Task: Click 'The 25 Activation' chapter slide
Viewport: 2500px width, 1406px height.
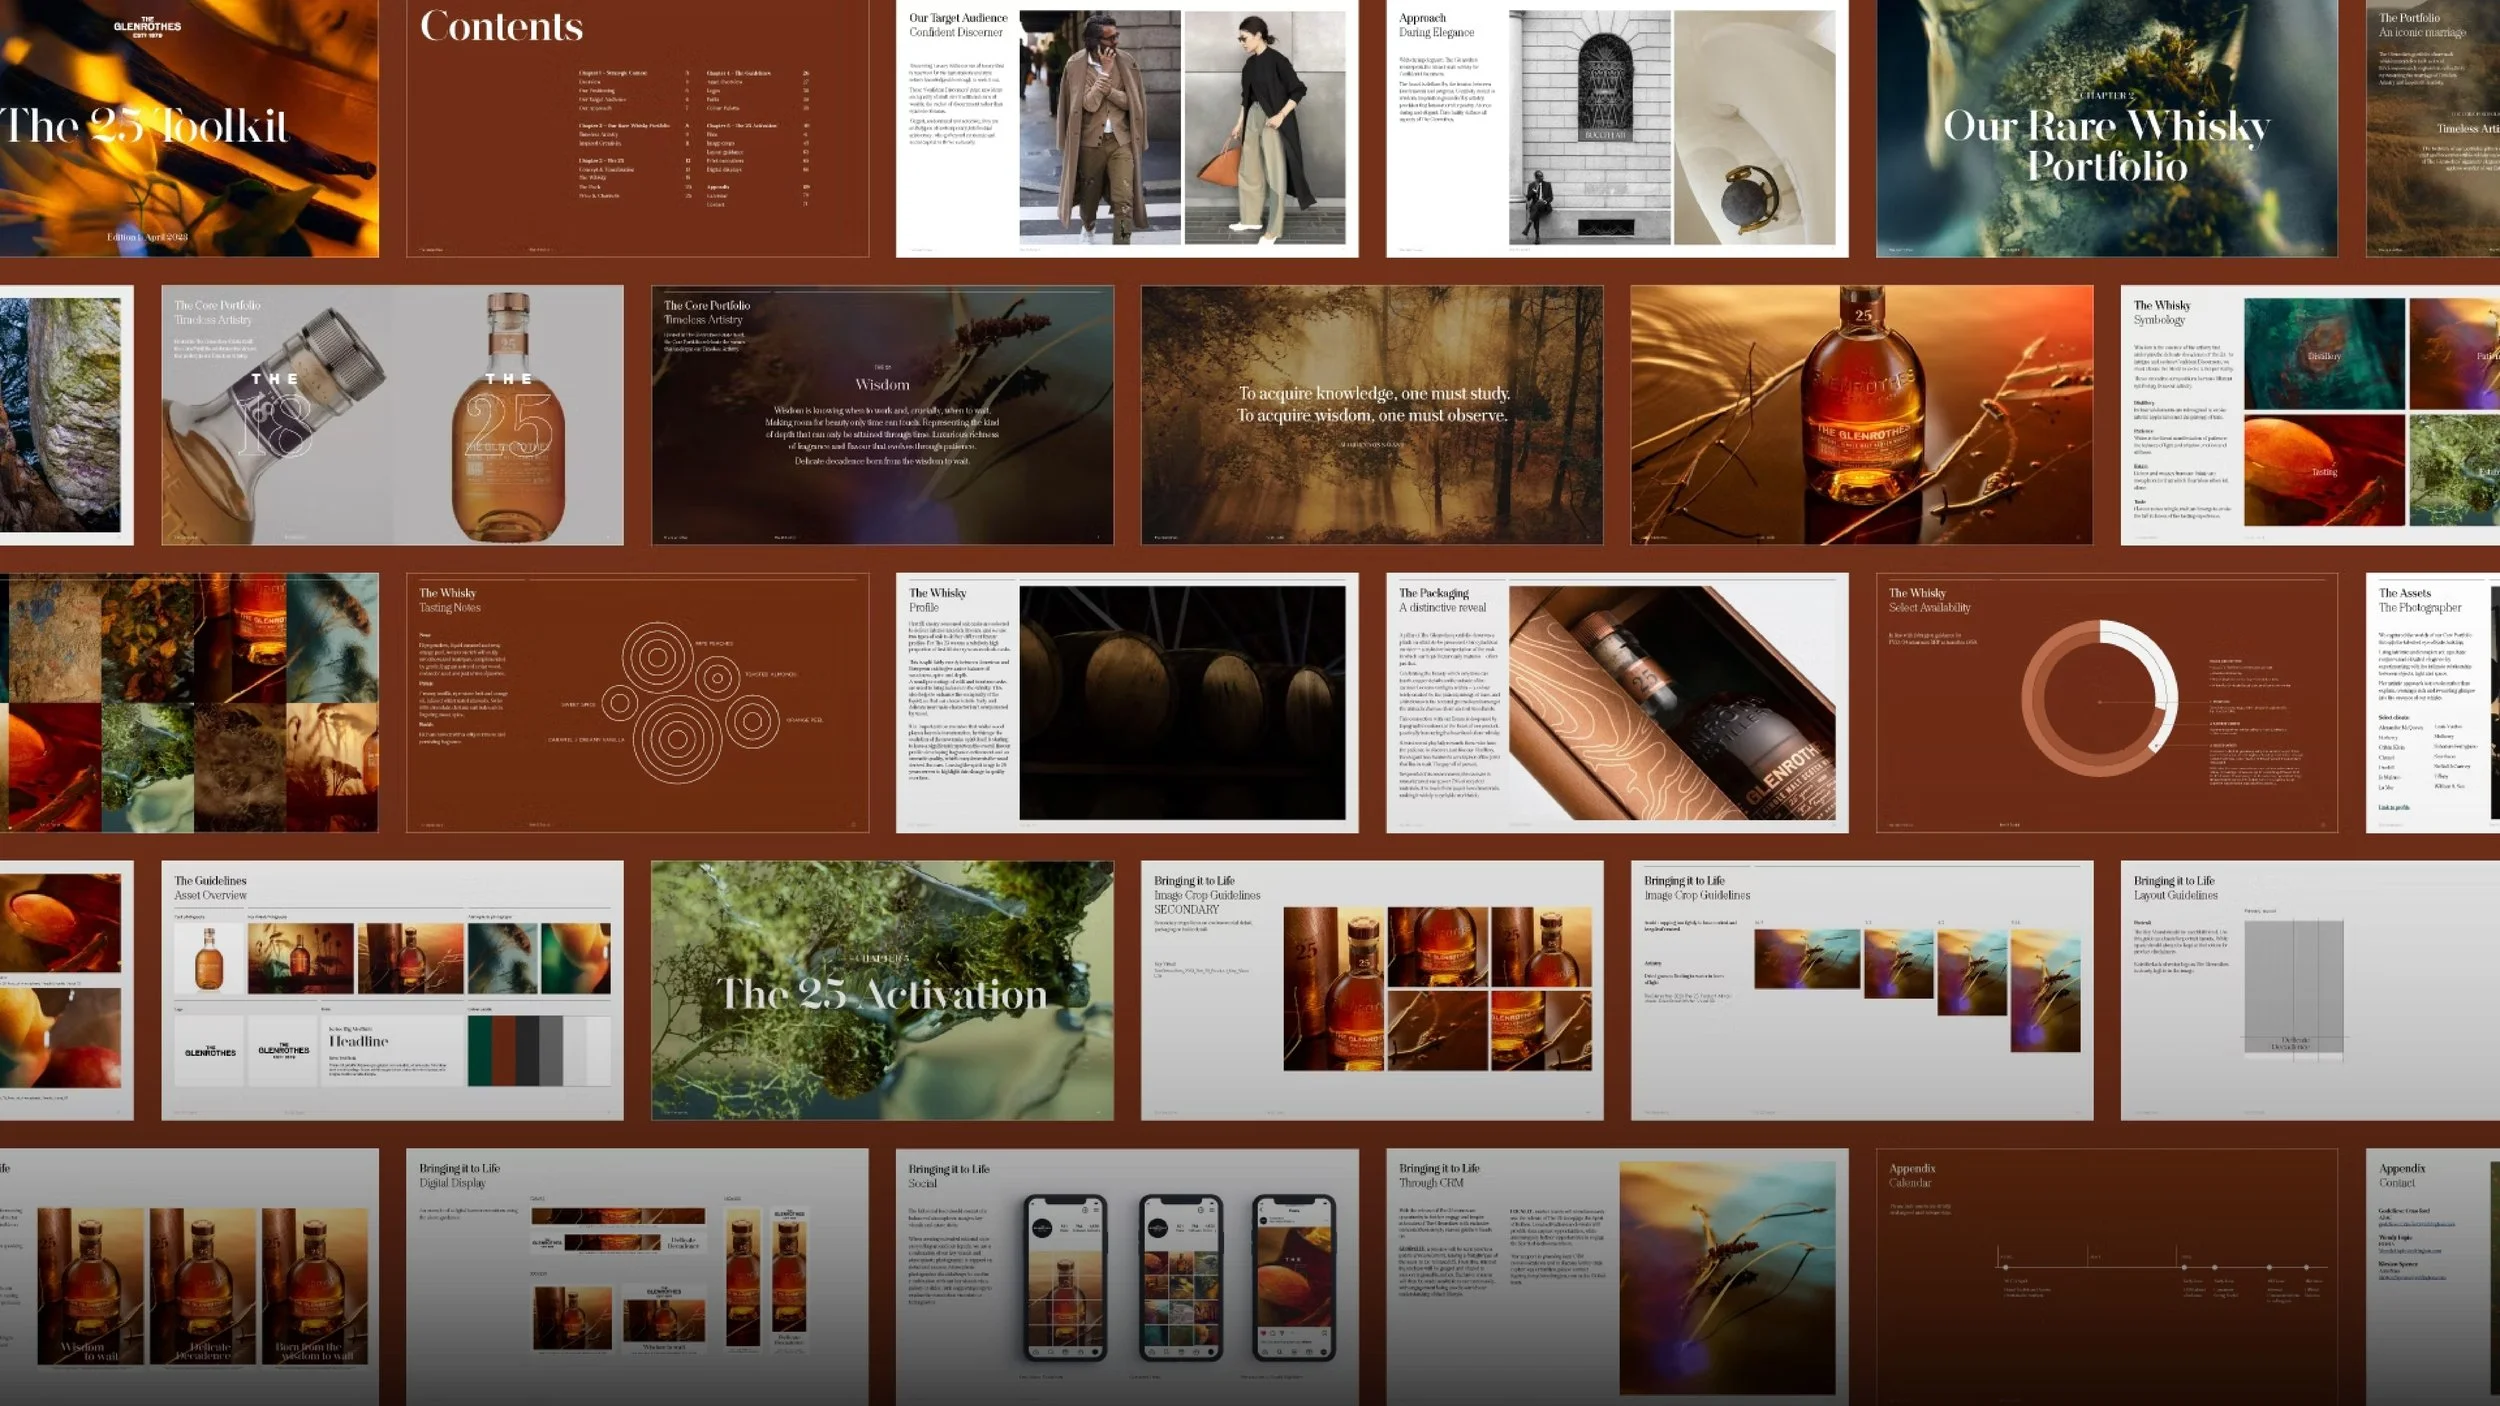Action: coord(882,990)
